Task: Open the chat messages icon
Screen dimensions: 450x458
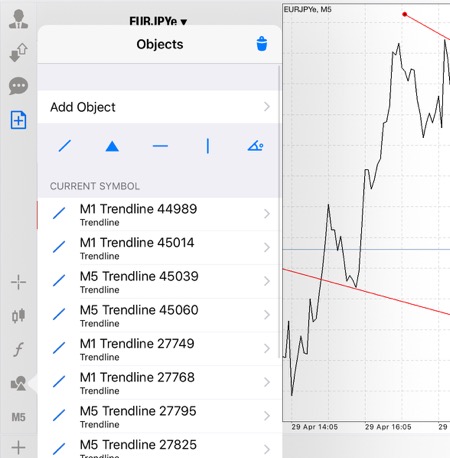Action: 18,86
